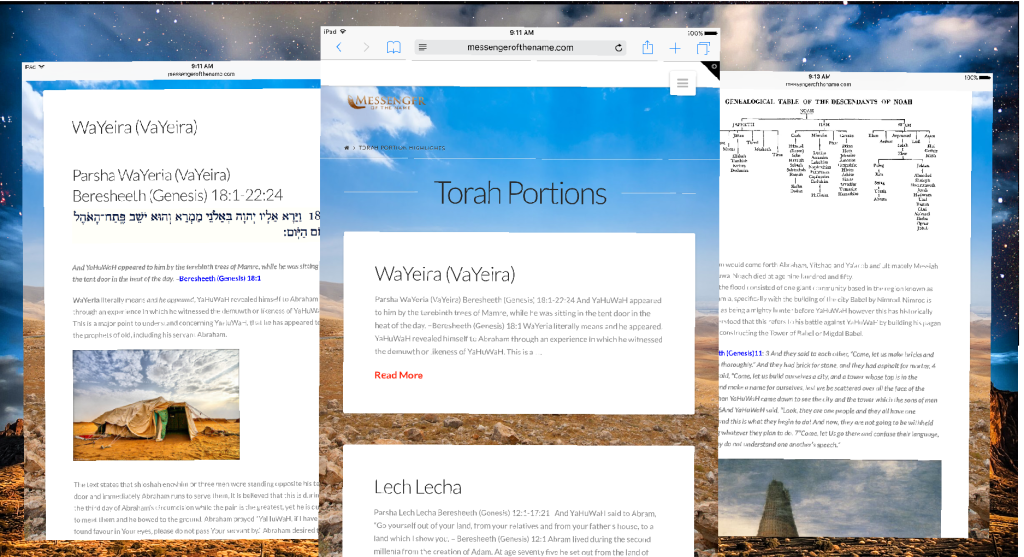Show all open tabs icon
Viewport: 1024px width, 557px height.
(x=703, y=47)
